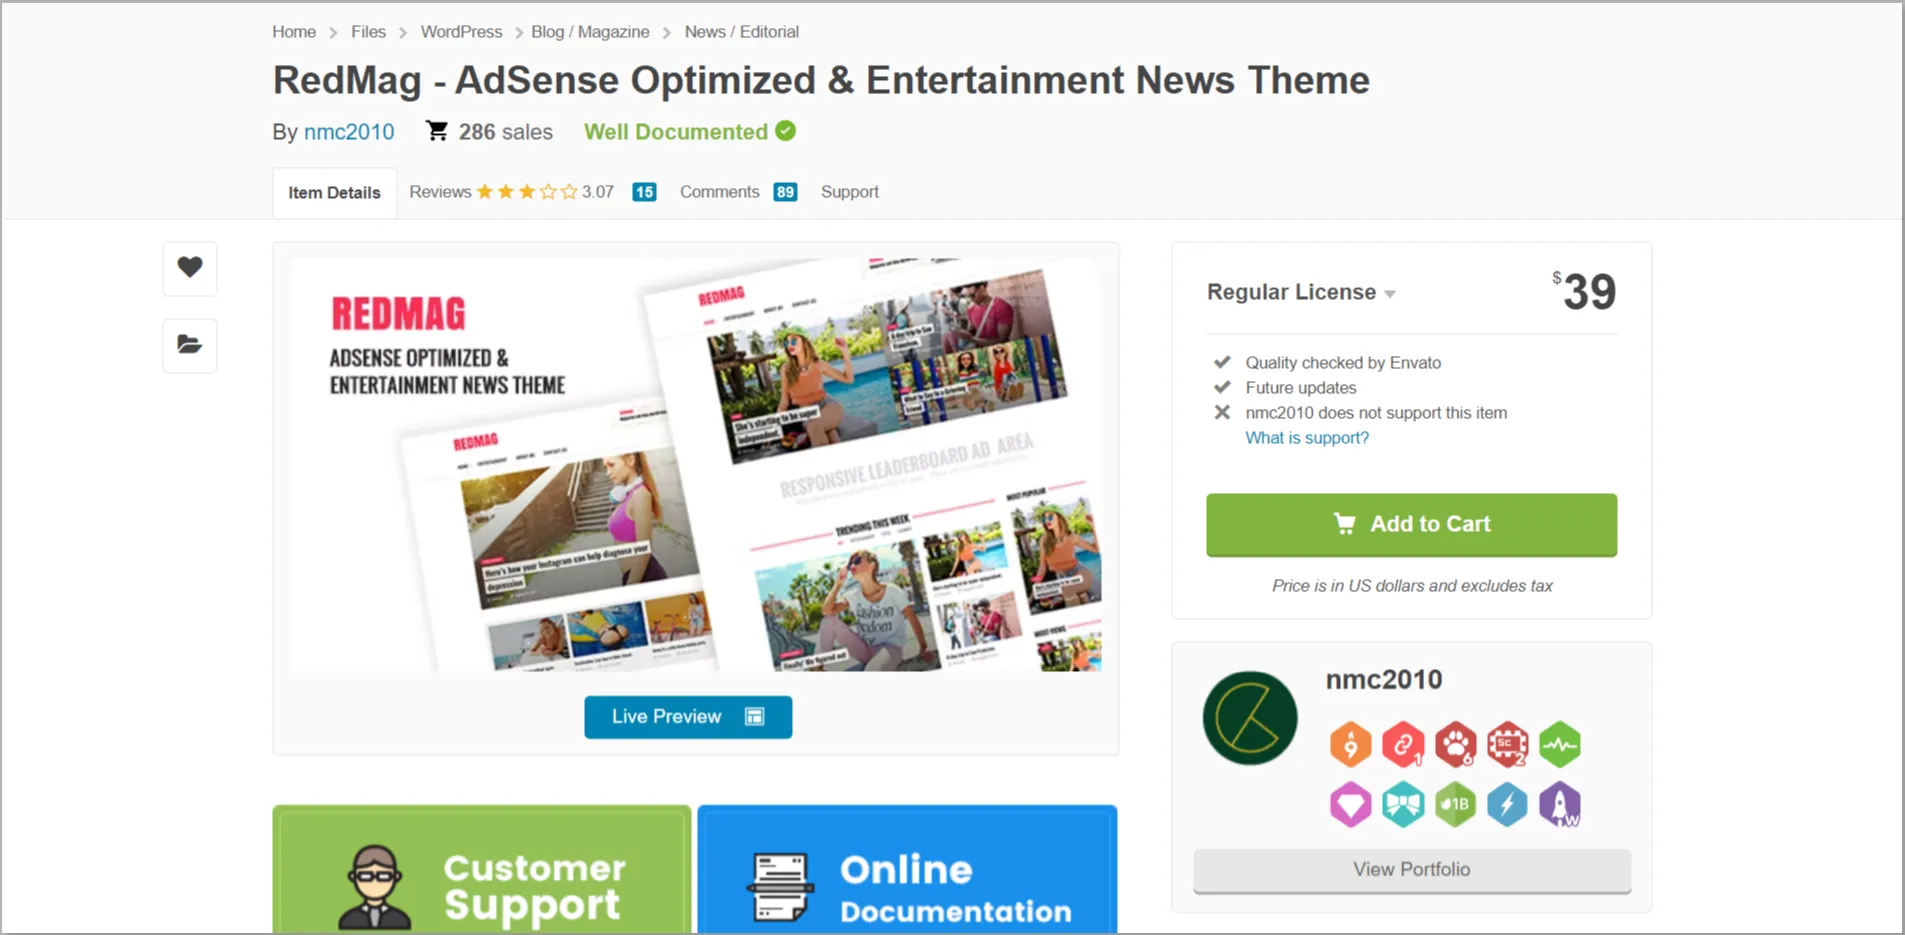Click the nmc2010 heading in author box
The width and height of the screenshot is (1905, 935).
click(1384, 680)
